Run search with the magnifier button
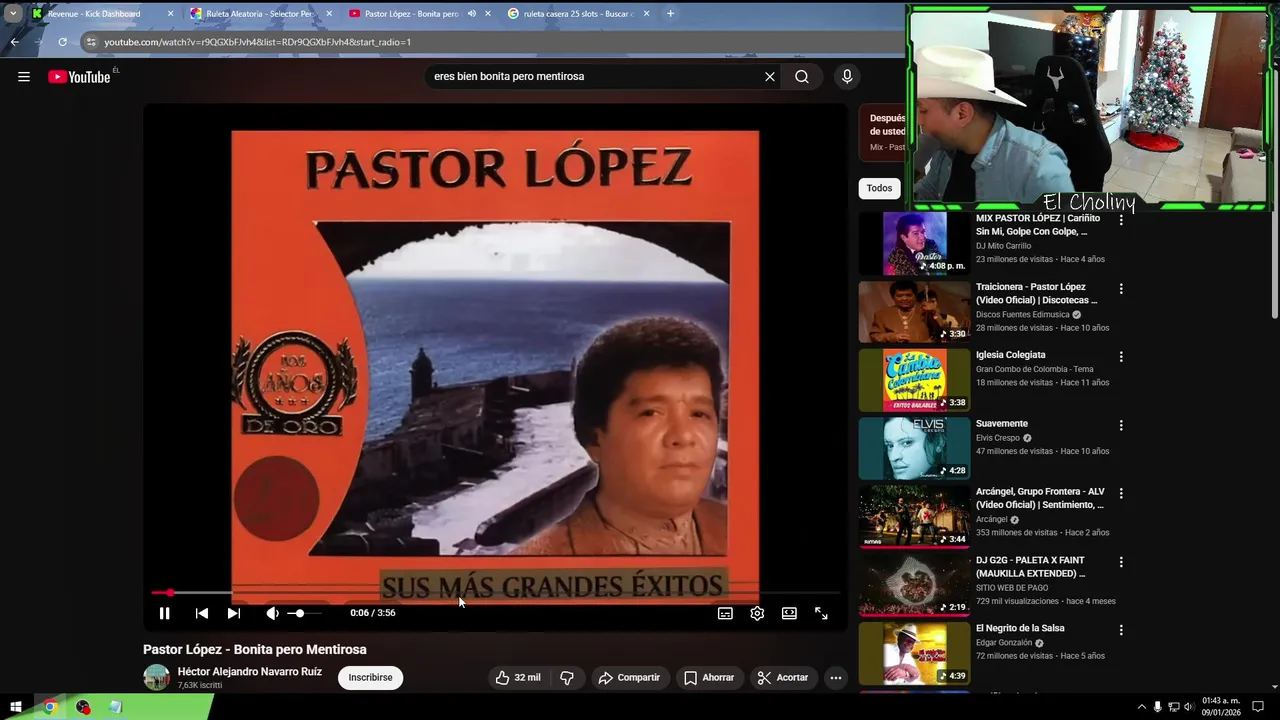 802,76
